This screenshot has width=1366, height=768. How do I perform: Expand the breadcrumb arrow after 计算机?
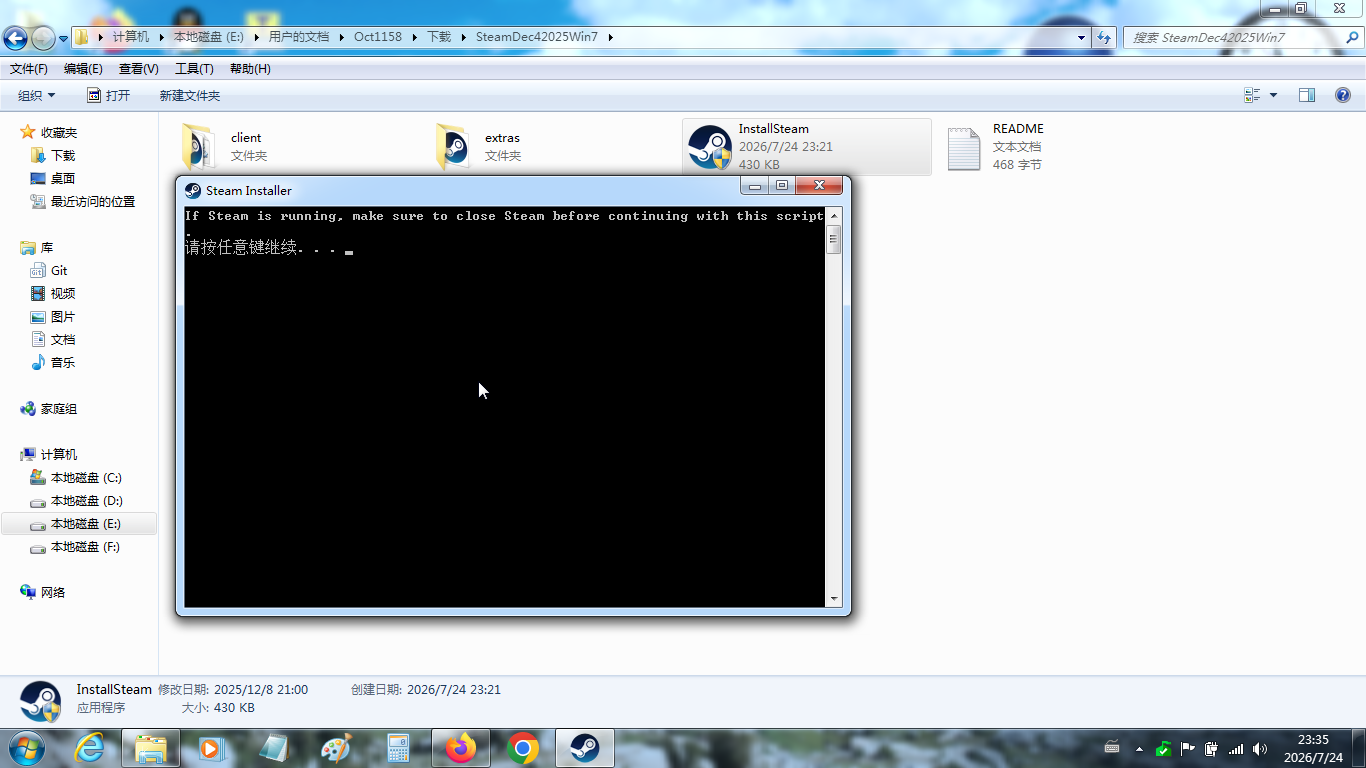coord(162,37)
